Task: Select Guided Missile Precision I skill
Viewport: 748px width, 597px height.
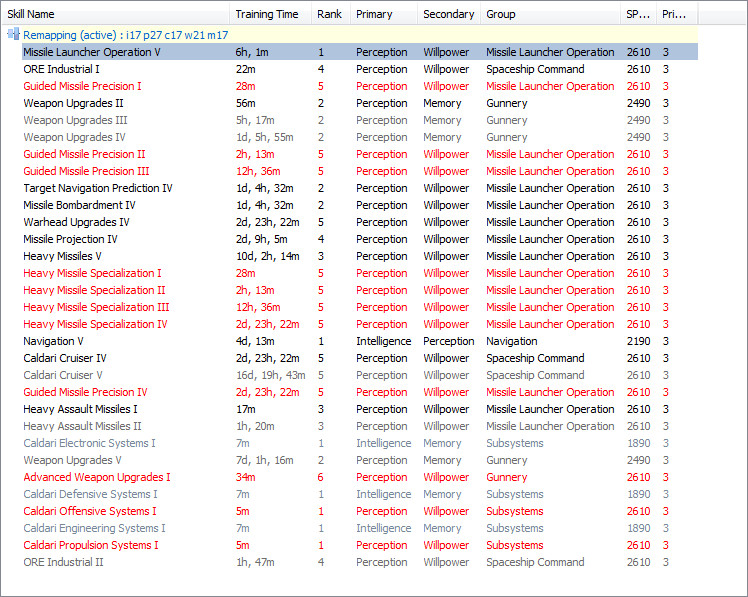Action: [x=82, y=86]
